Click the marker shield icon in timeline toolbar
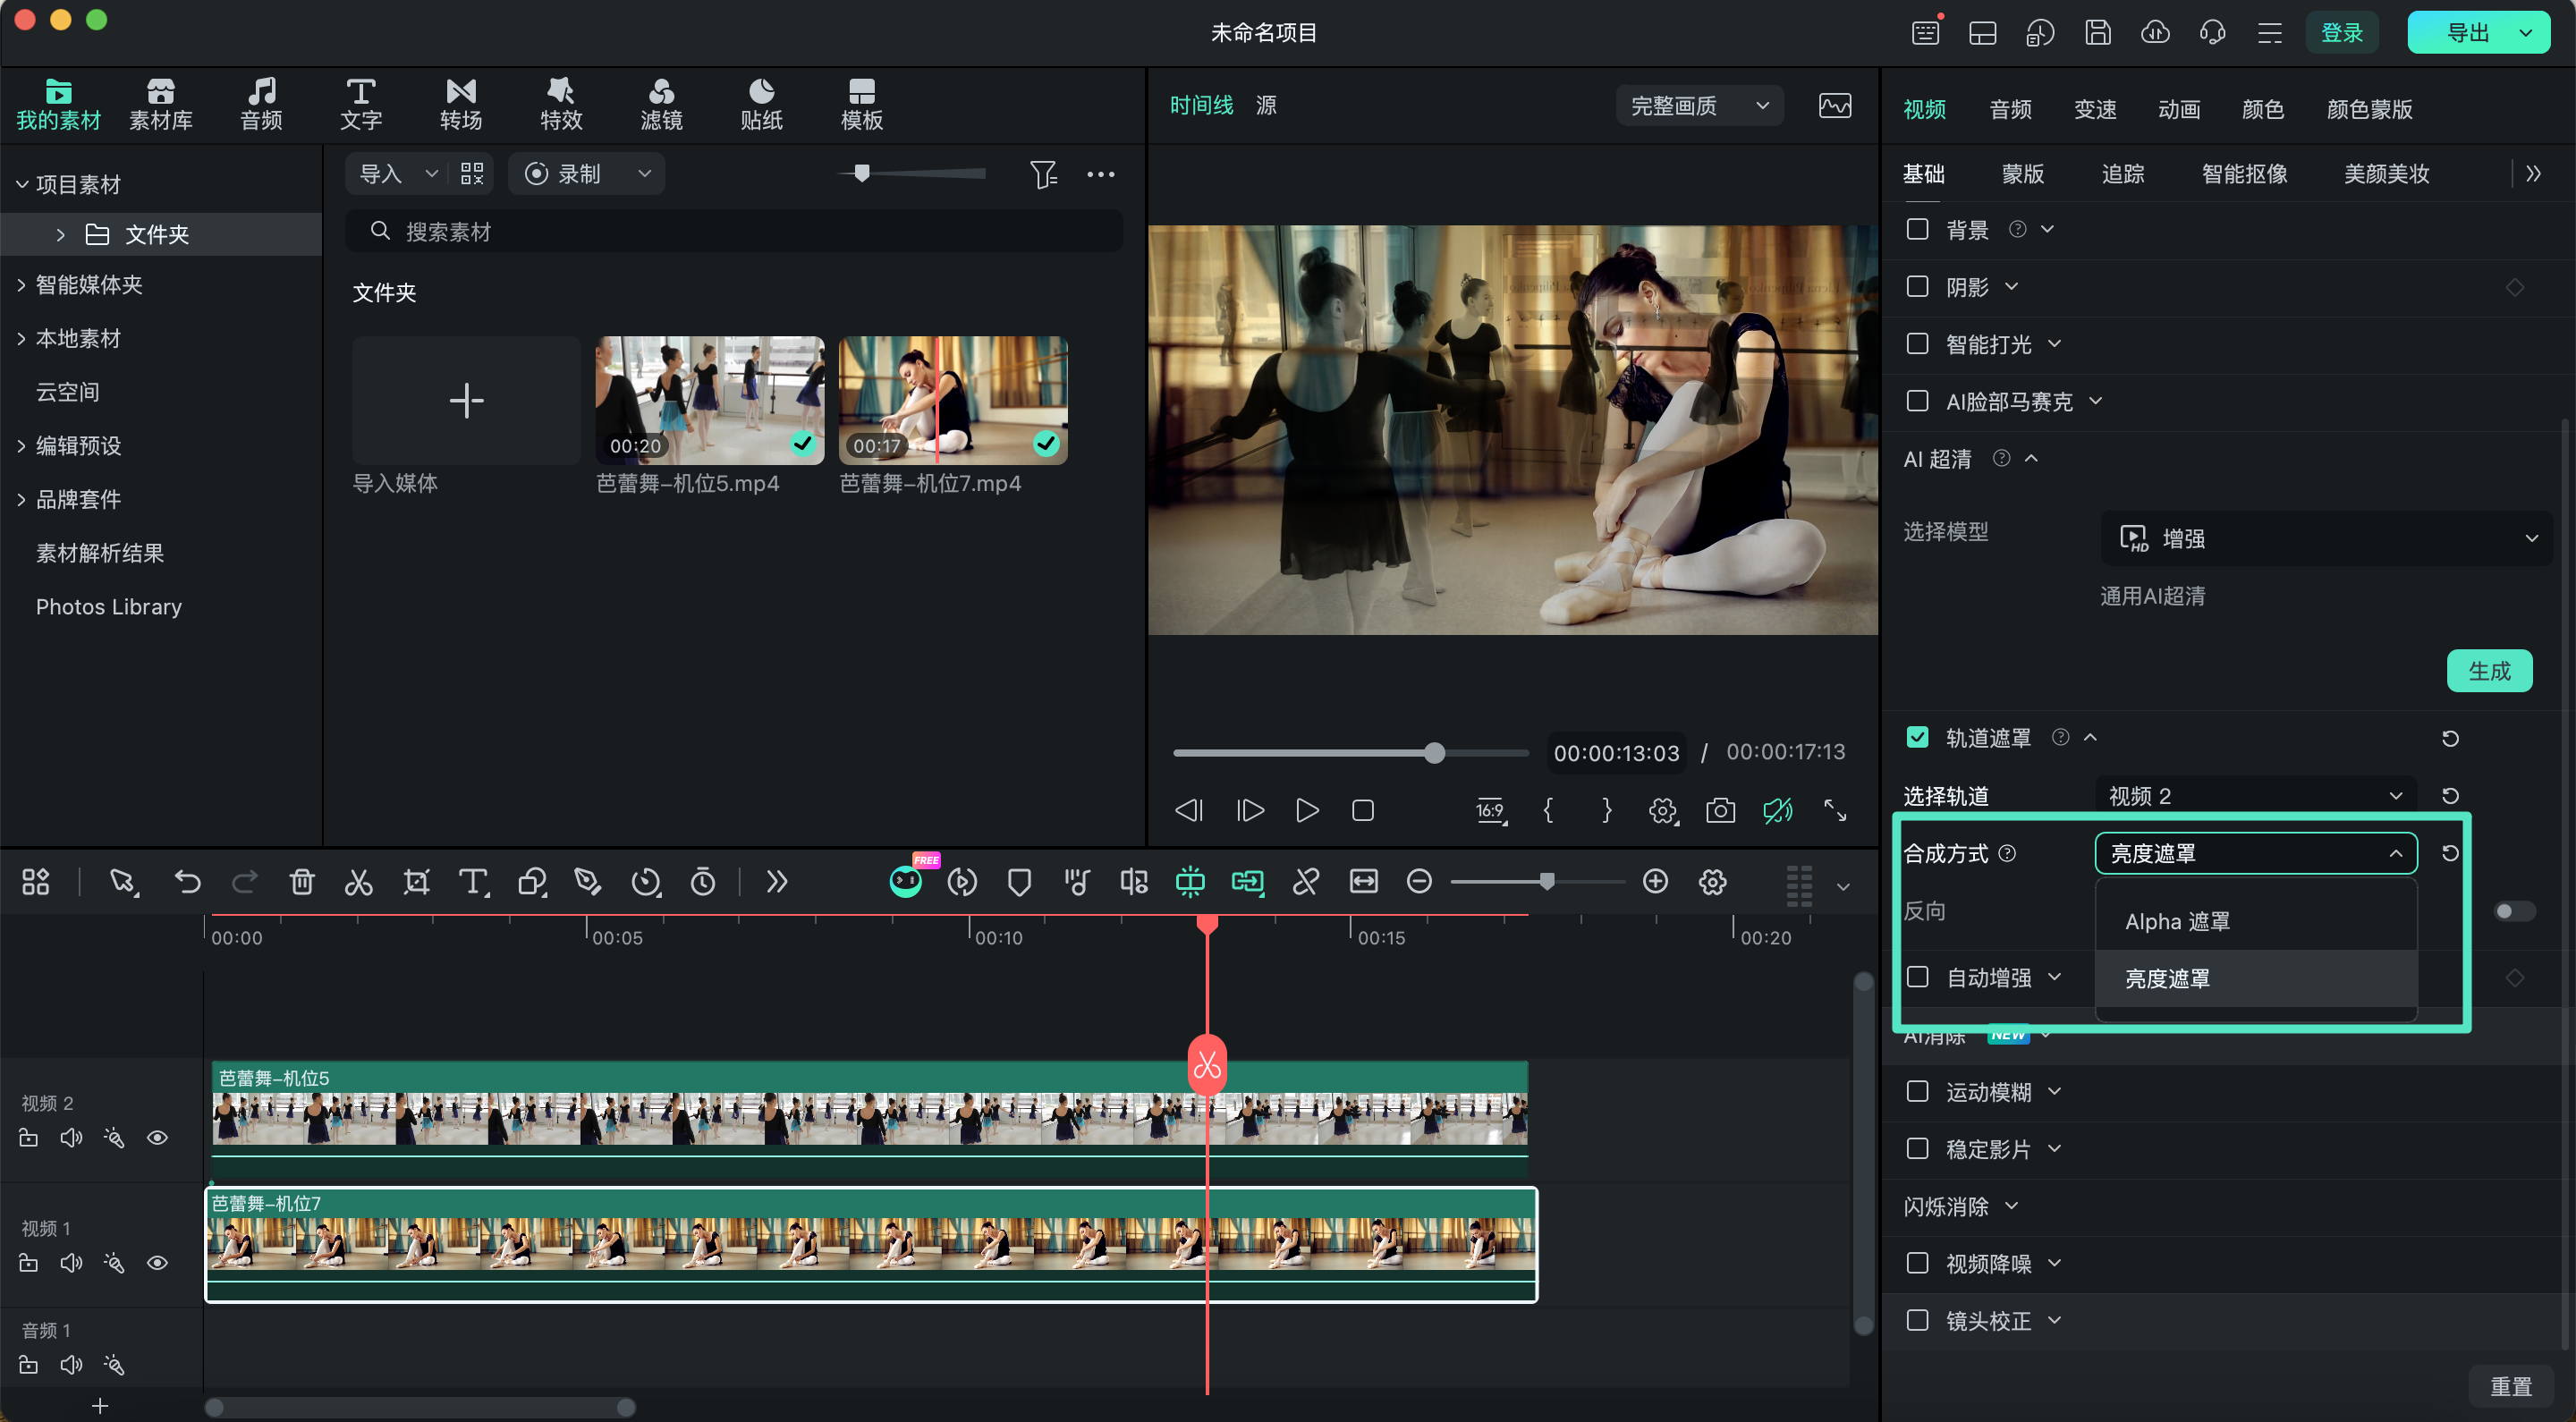Image resolution: width=2576 pixels, height=1422 pixels. [x=1019, y=882]
